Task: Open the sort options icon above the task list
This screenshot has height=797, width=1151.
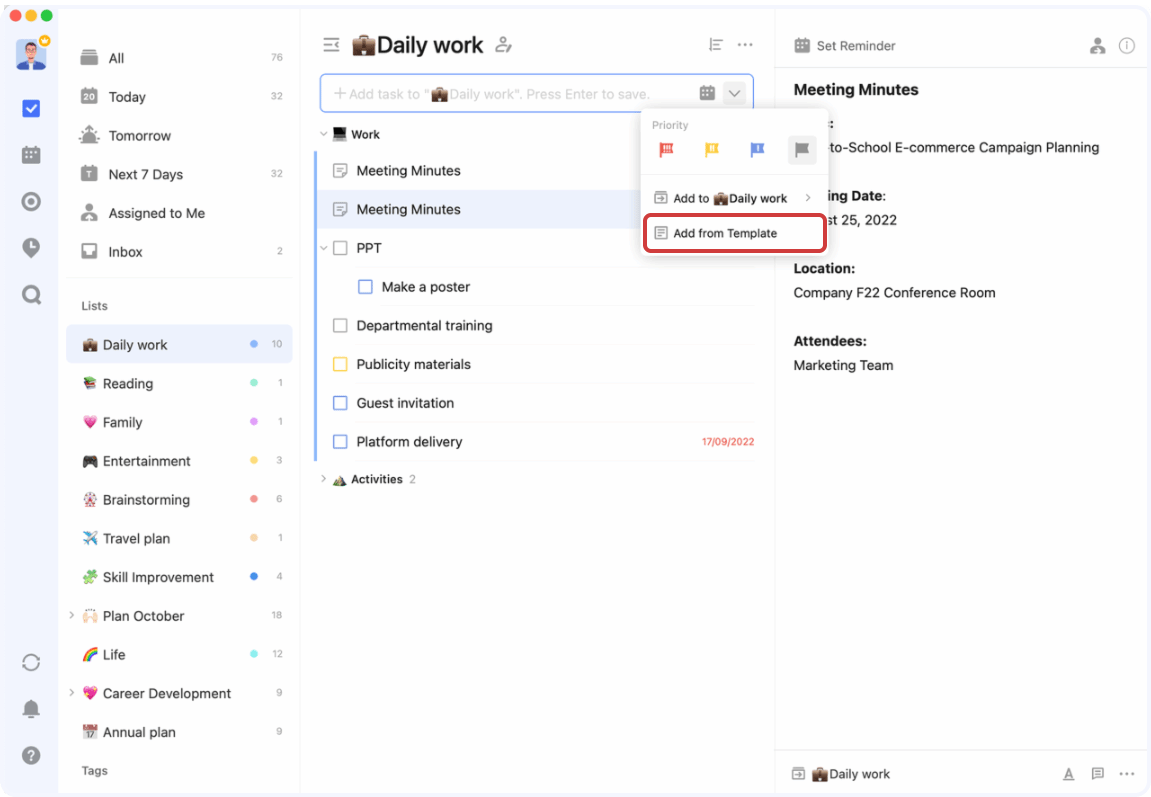Action: [x=716, y=45]
